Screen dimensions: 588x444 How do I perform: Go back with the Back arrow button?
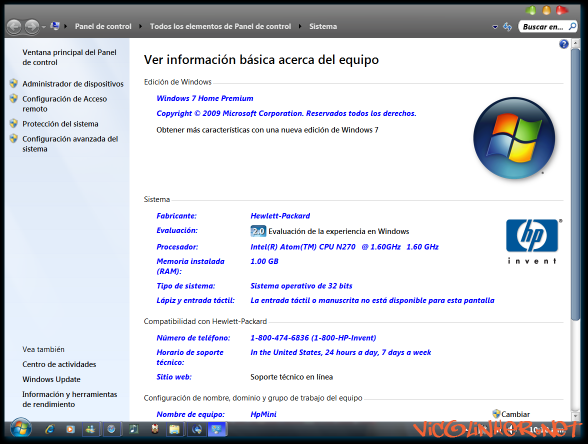(x=14, y=27)
